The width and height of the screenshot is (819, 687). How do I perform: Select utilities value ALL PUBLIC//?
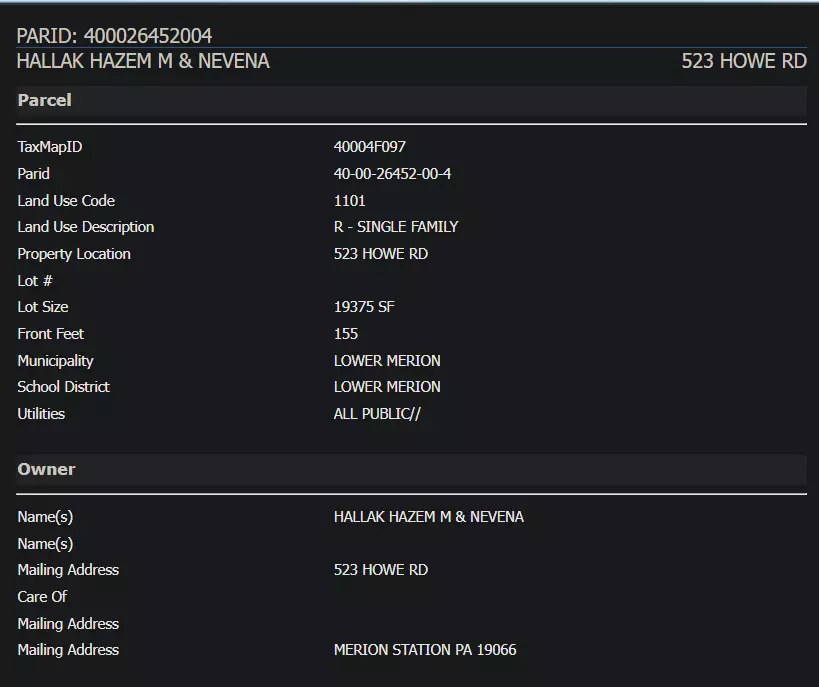click(377, 414)
